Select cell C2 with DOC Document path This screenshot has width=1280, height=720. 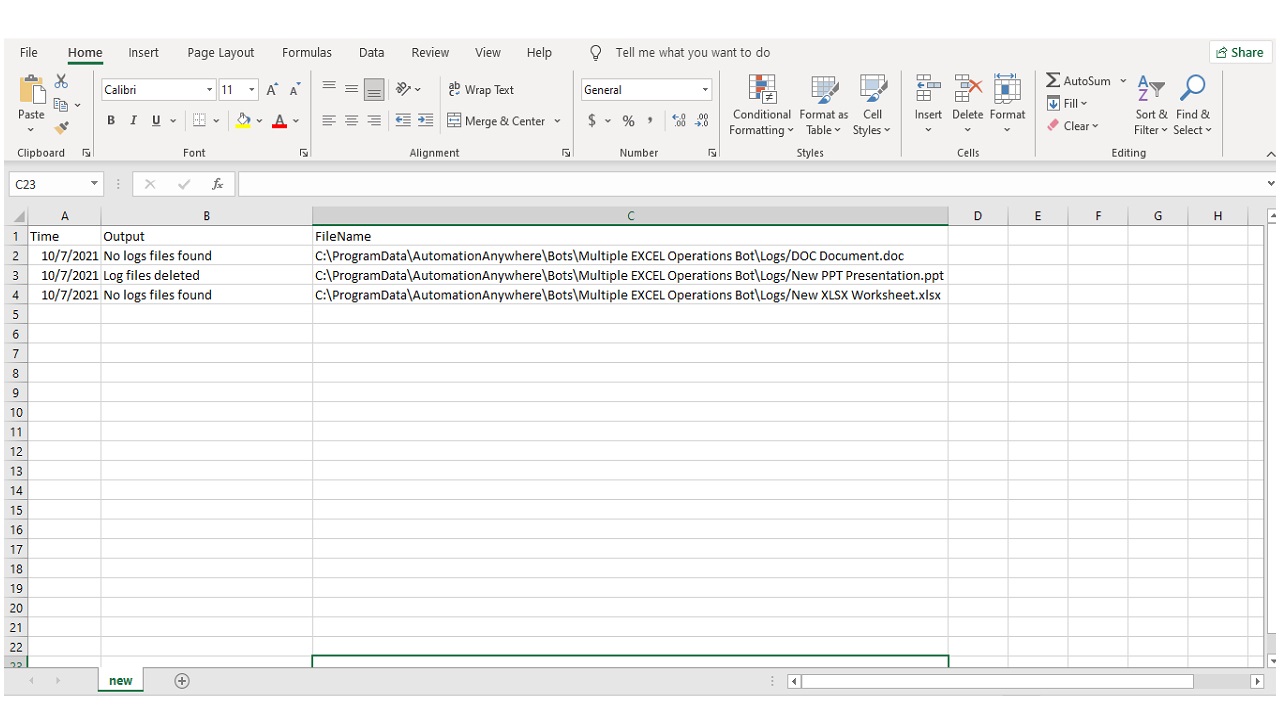pyautogui.click(x=630, y=256)
